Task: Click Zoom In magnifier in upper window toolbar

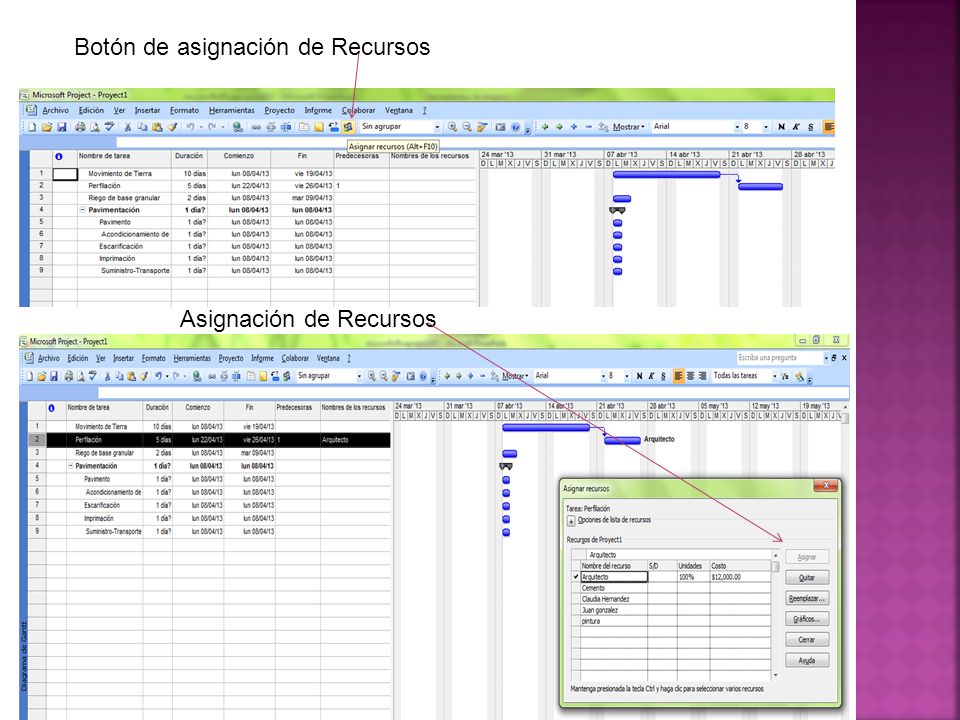Action: [452, 127]
